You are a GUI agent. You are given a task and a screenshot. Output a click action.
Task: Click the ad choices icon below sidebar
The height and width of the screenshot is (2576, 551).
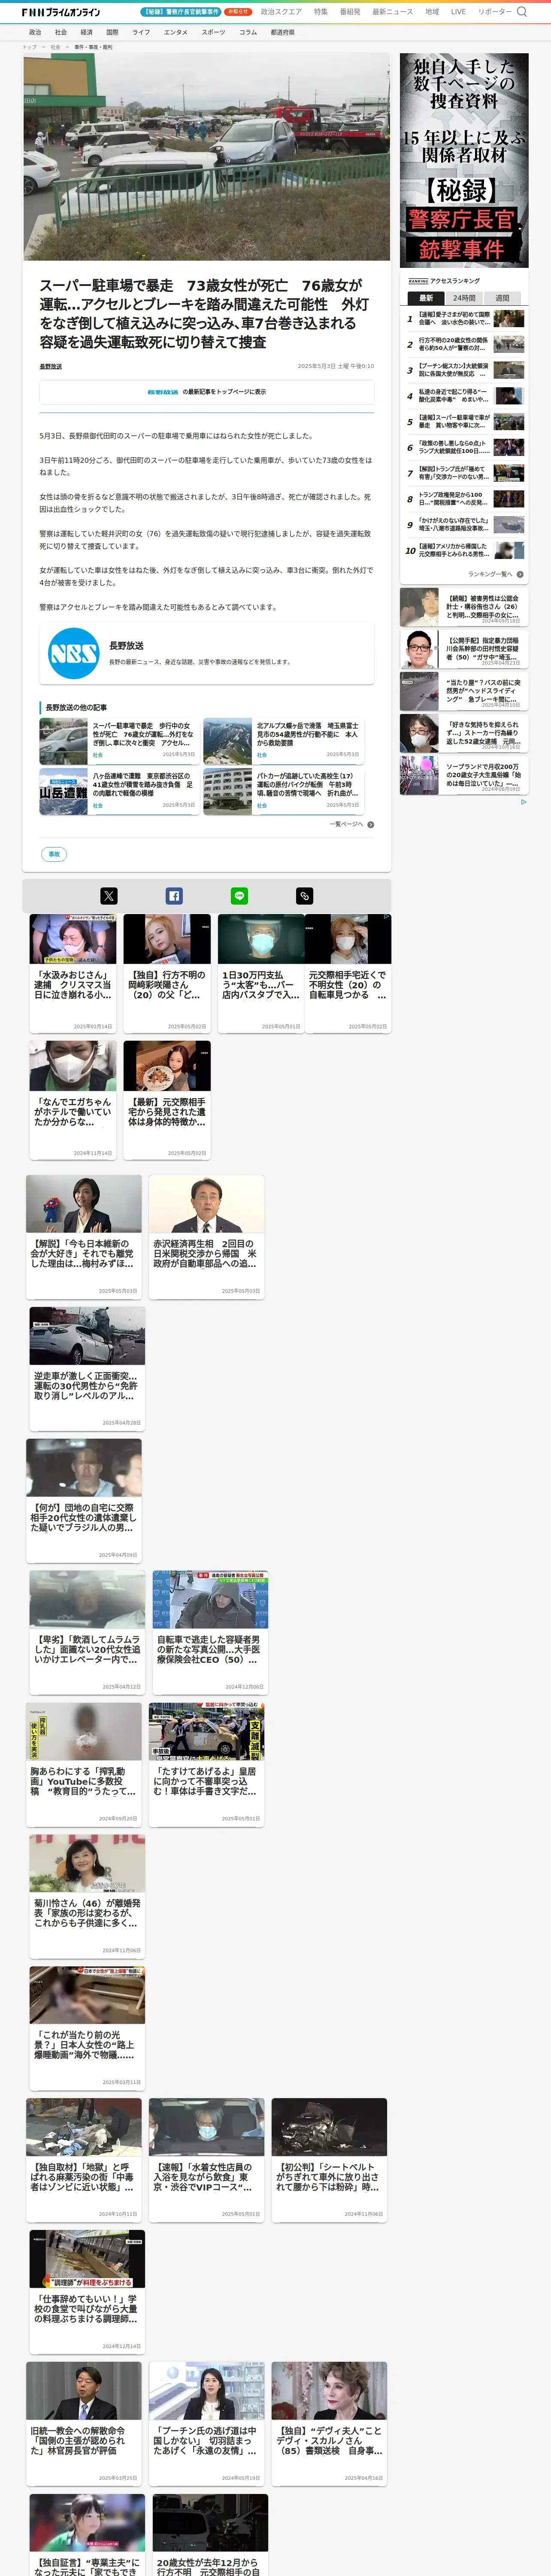[523, 801]
